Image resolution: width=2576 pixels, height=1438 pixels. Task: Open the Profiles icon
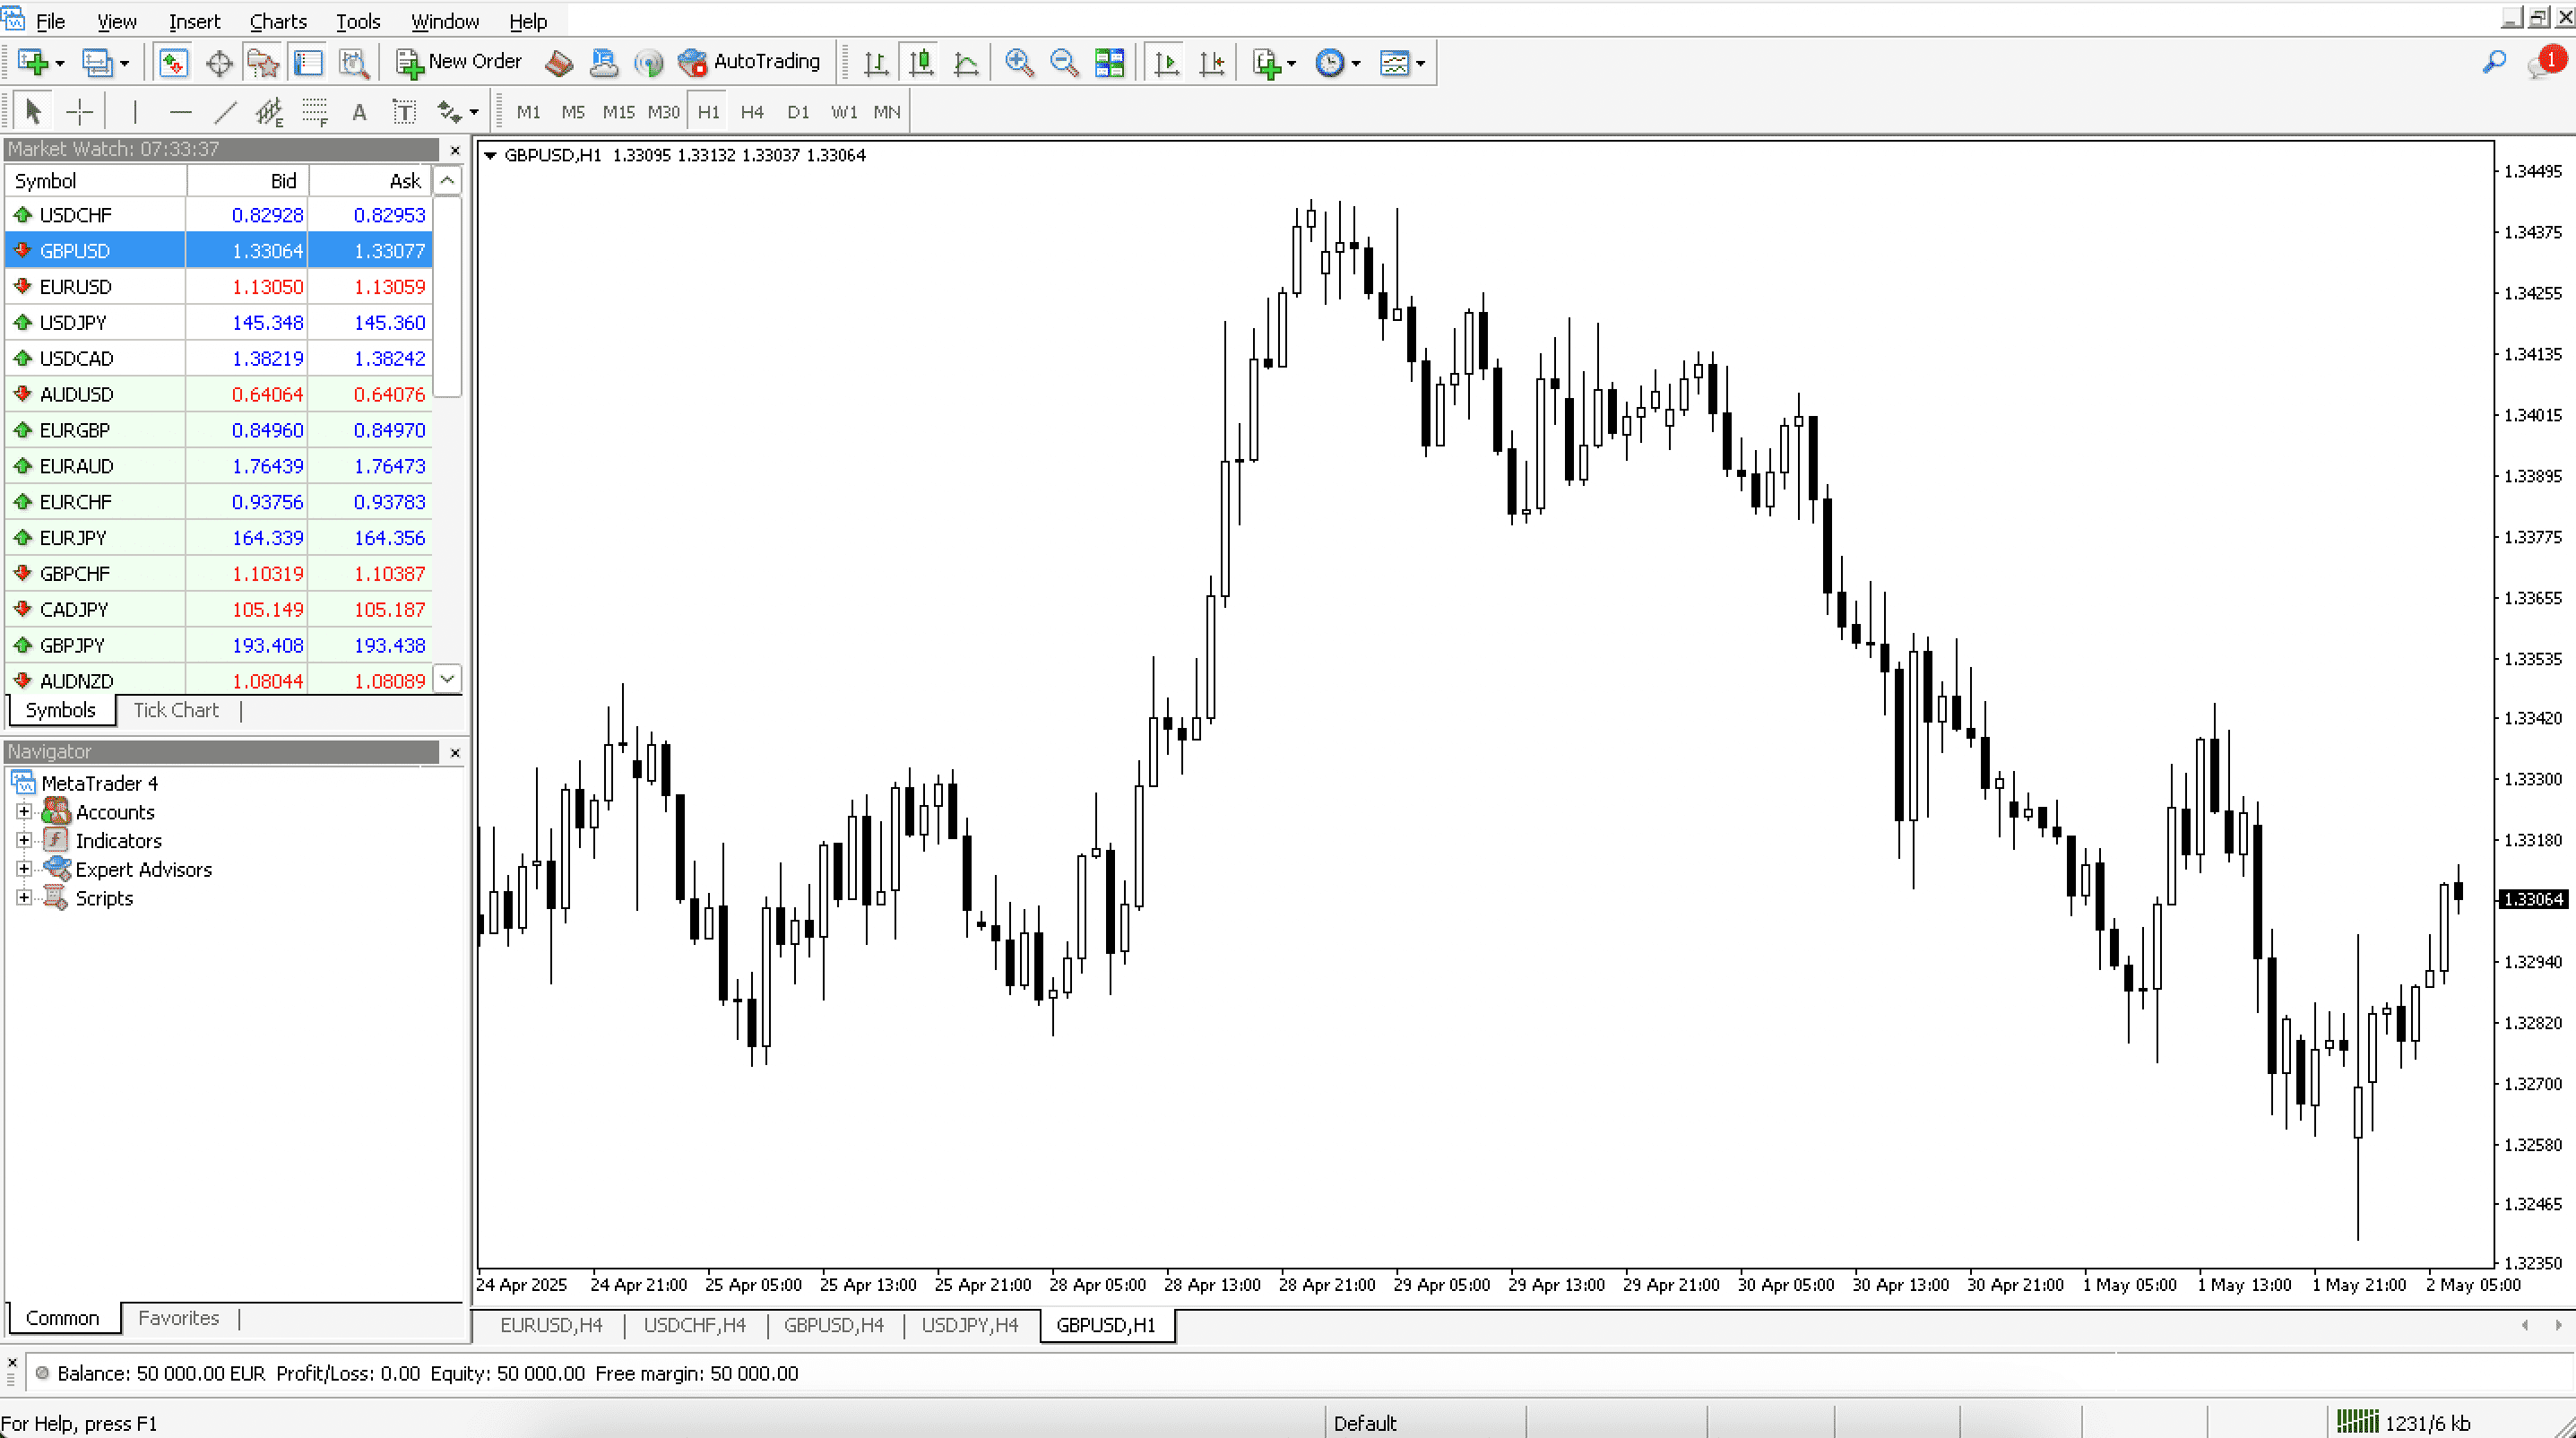(x=97, y=63)
